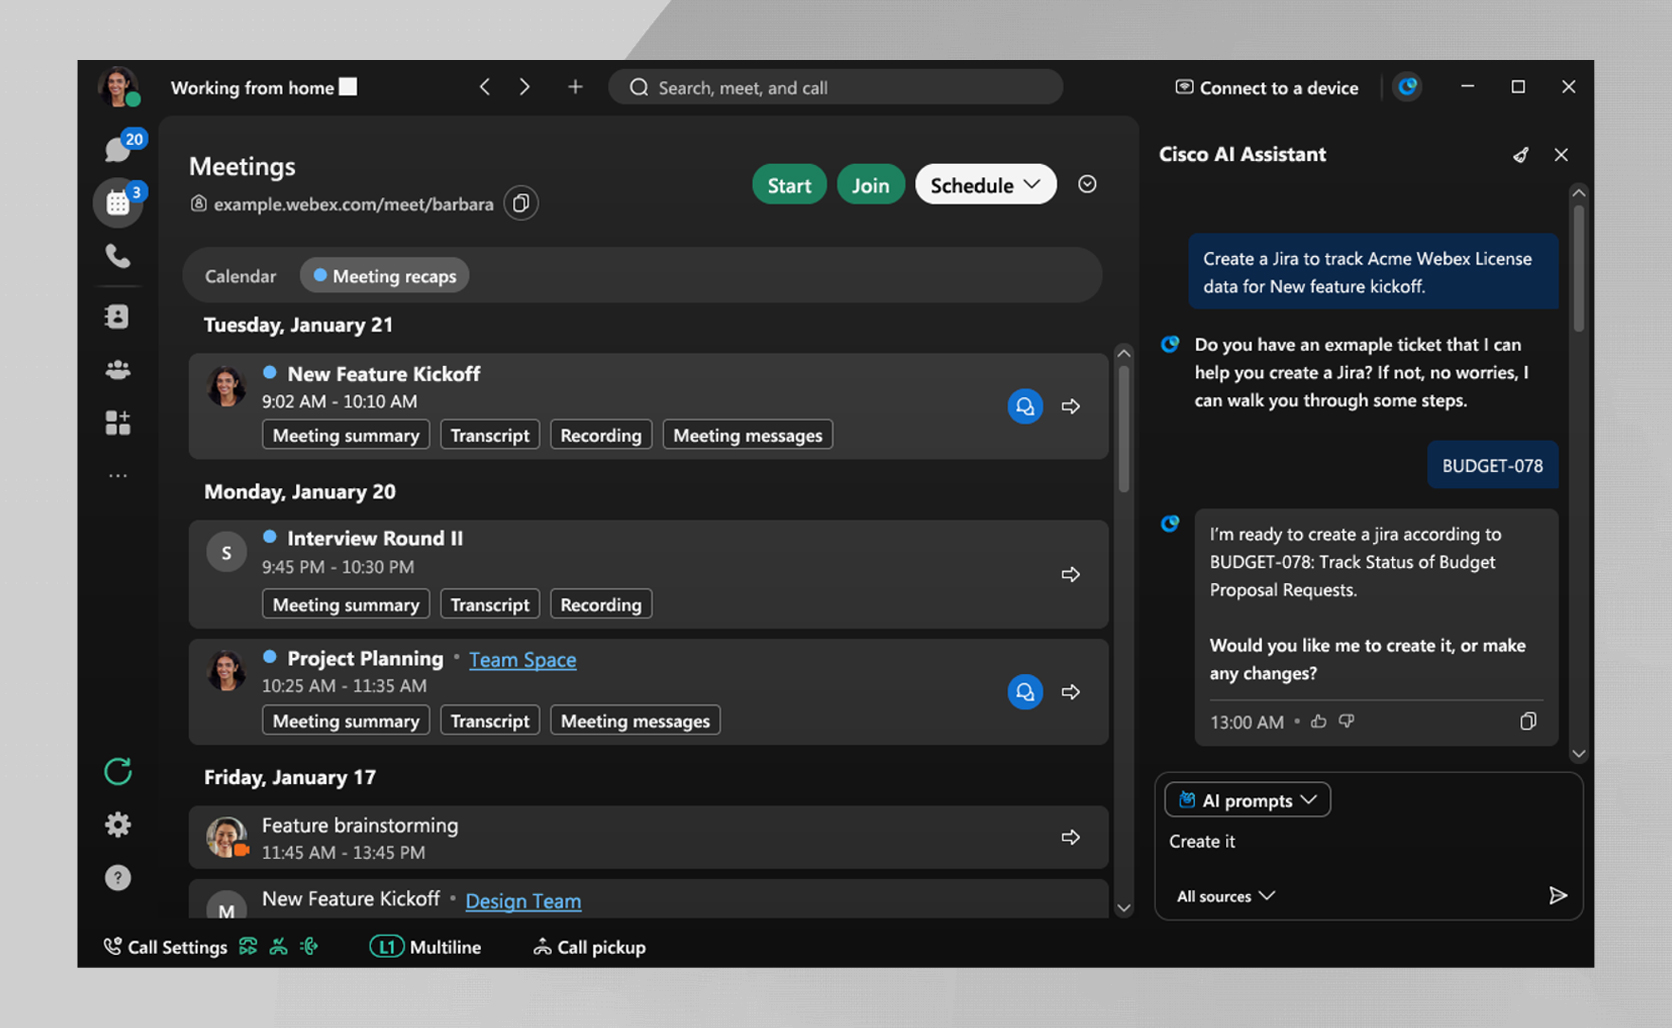Share the Interview Round II recap

point(1070,574)
